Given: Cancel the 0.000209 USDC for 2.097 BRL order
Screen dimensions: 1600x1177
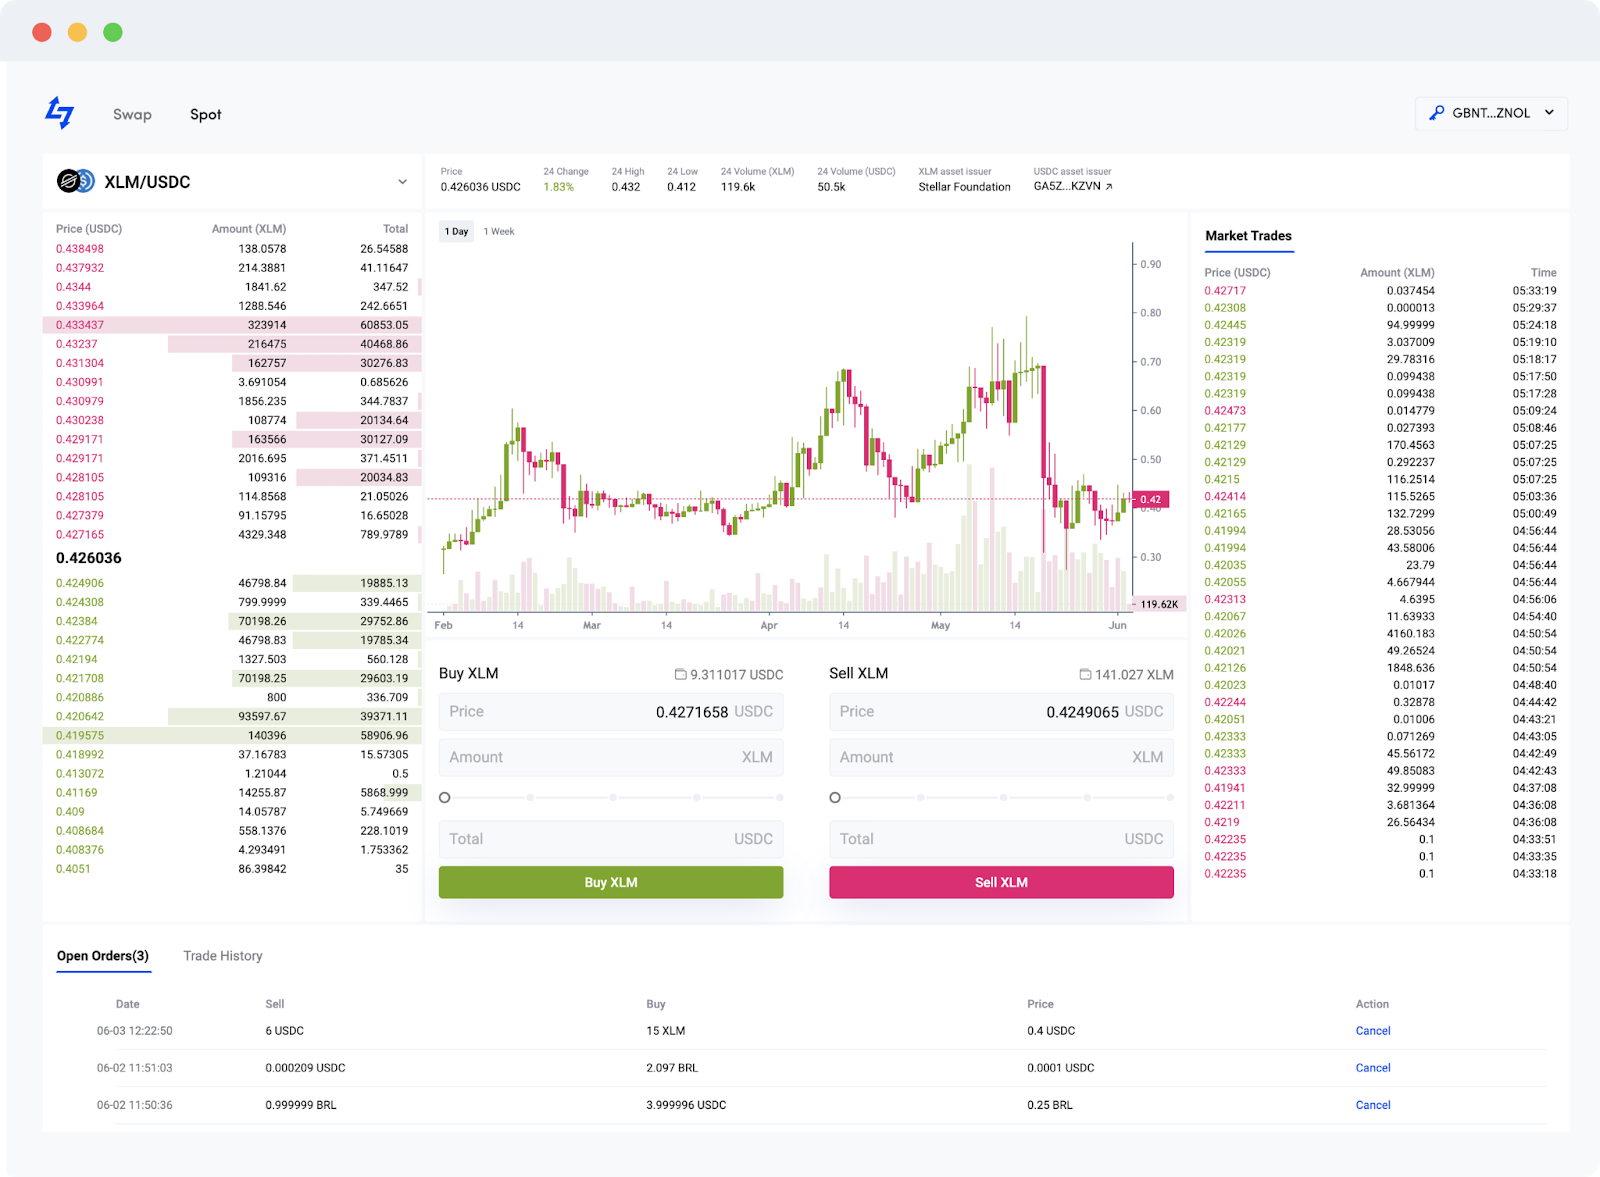Looking at the screenshot, I should (x=1373, y=1068).
